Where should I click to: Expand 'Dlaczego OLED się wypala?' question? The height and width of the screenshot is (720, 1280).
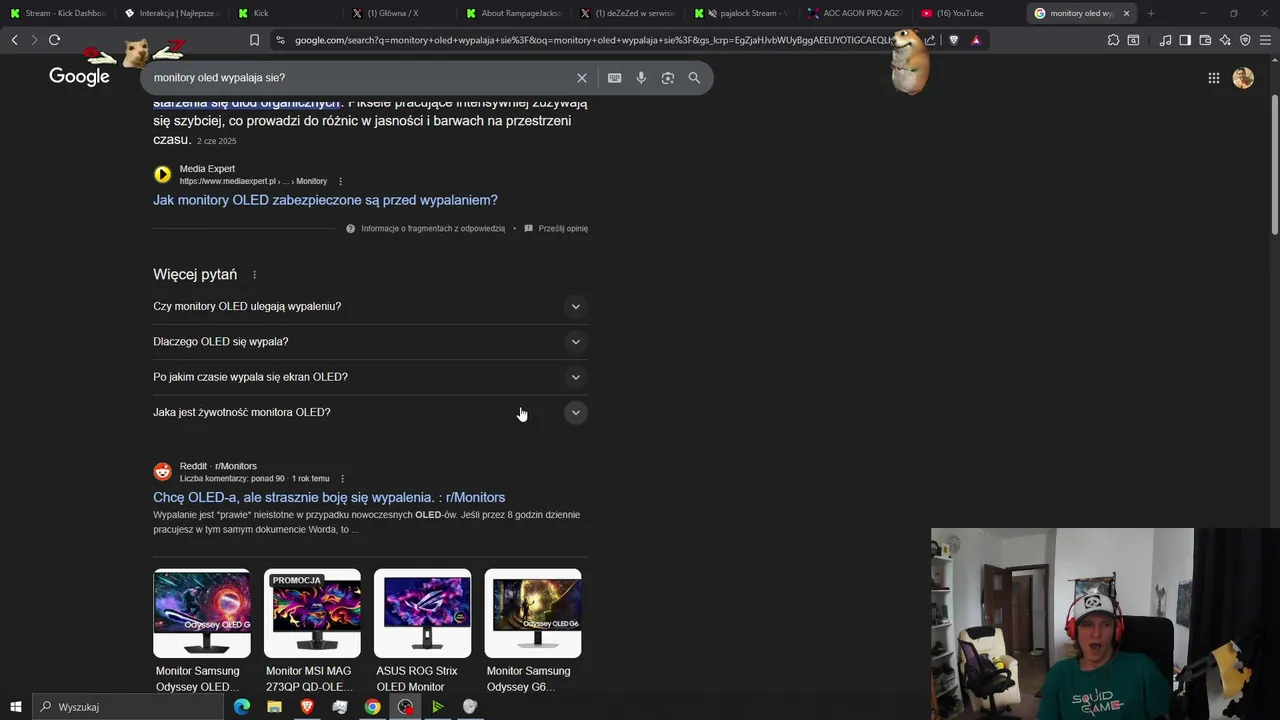[x=370, y=342]
